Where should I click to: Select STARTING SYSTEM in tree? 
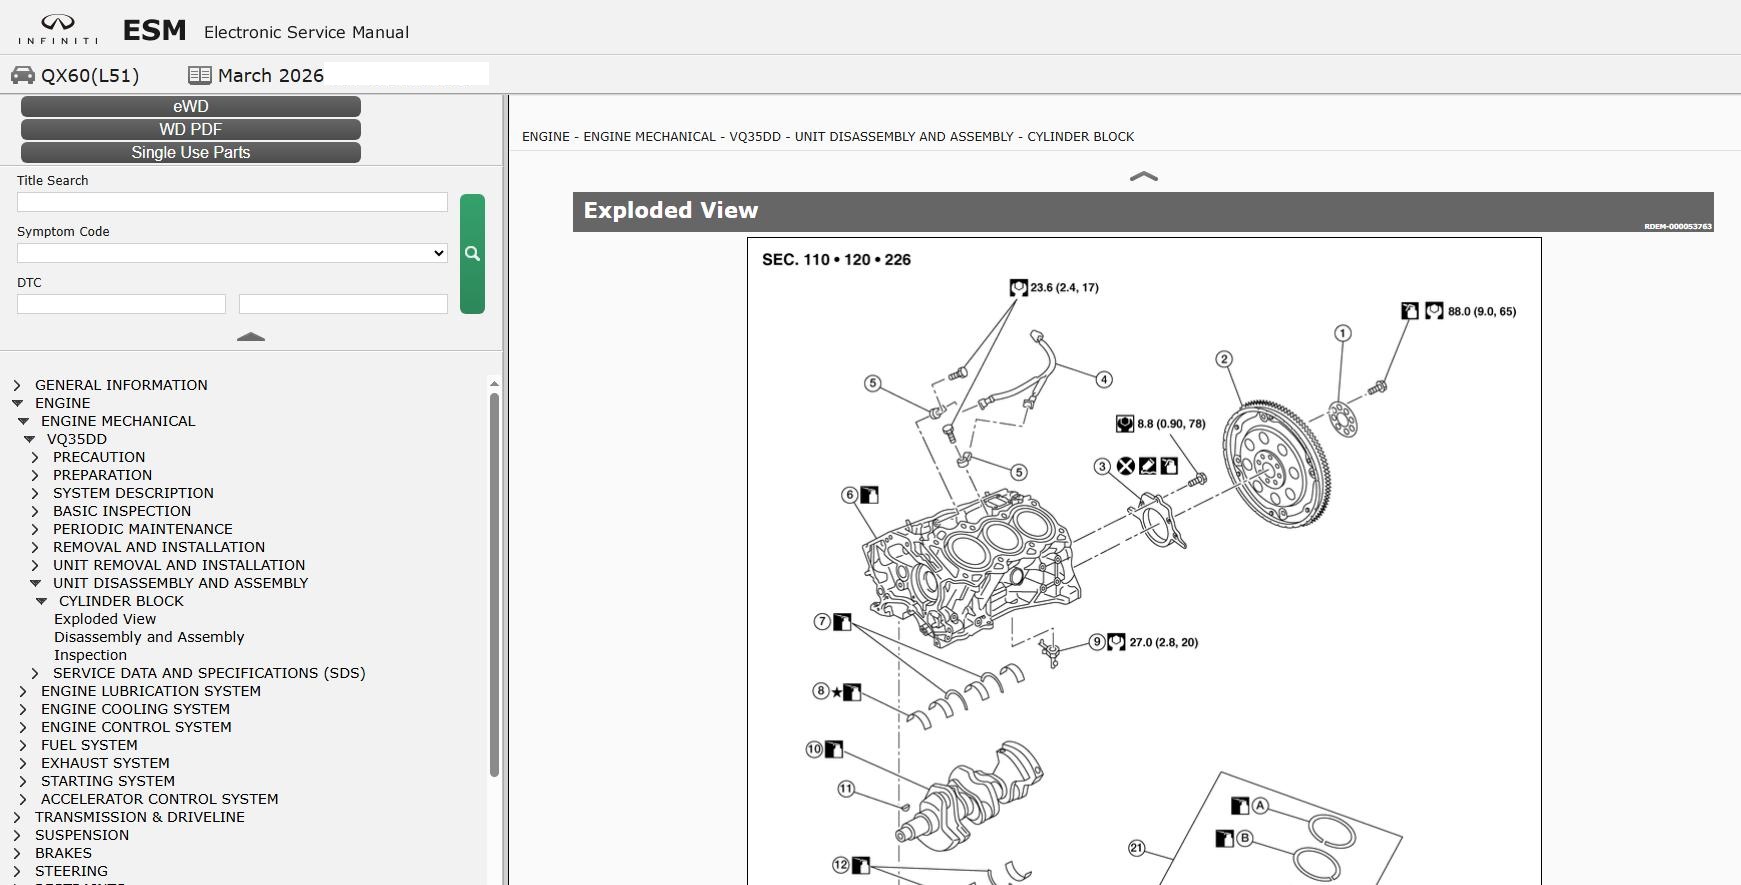(x=108, y=781)
